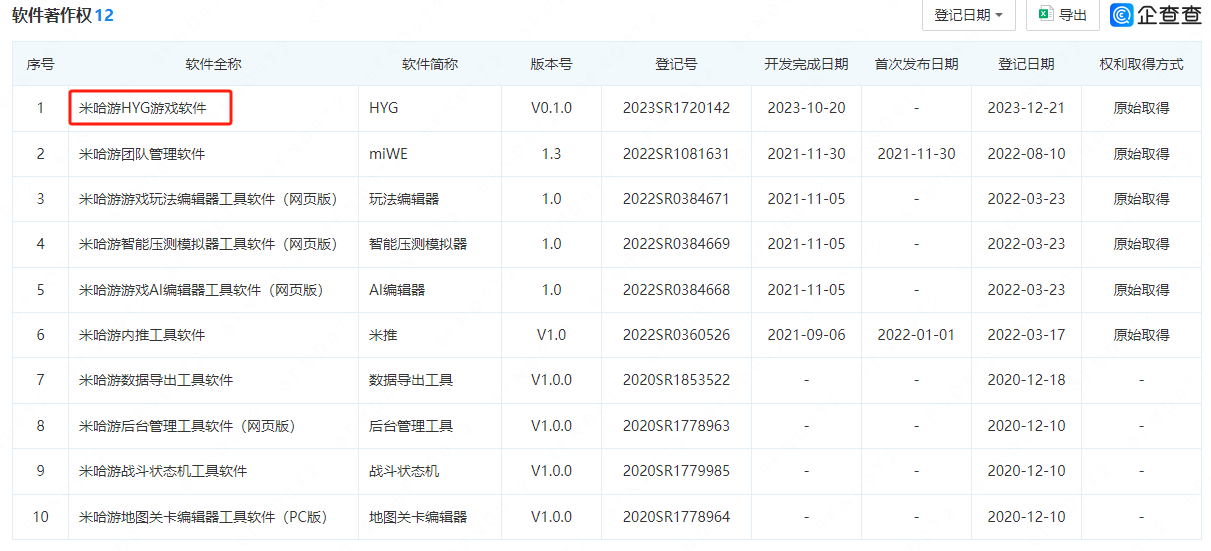Click the 企查查 logo
Screen dimensions: 1211x551
coord(1155,14)
